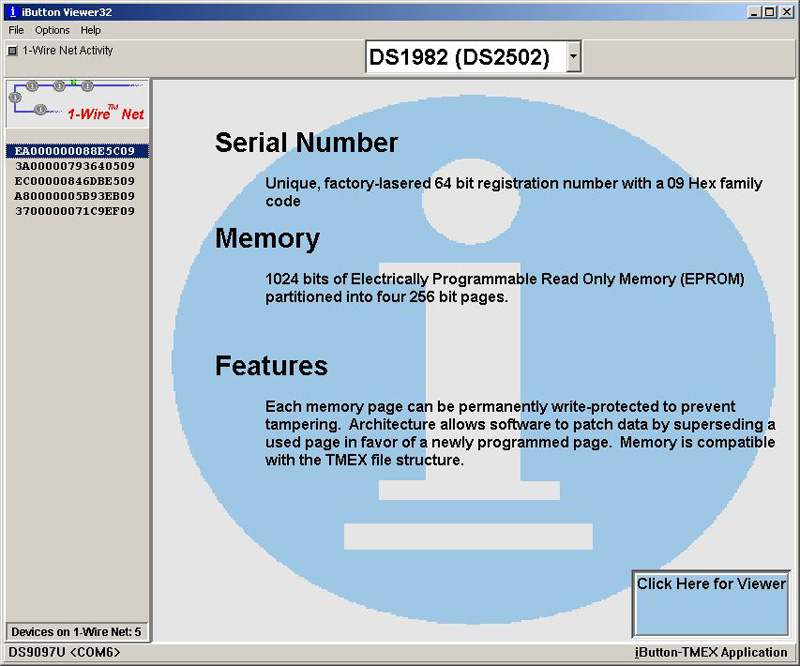Minimize the iButton Viewer32 window
Screen dimensions: 800x666
(755, 12)
